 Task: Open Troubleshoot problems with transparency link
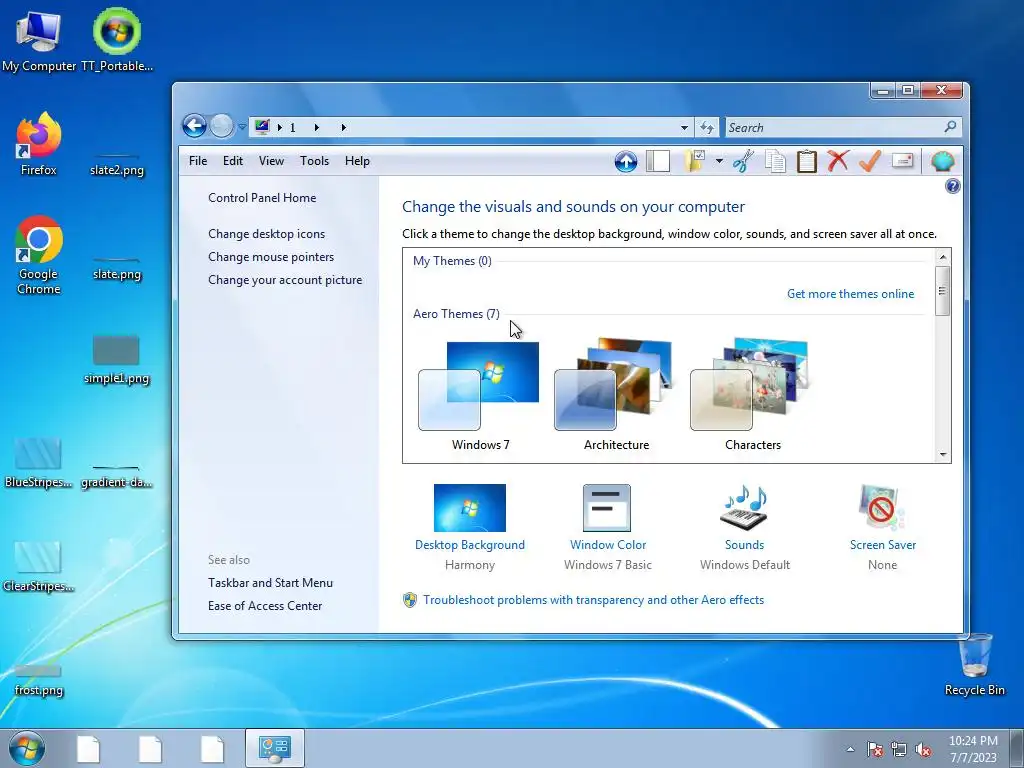pos(593,600)
